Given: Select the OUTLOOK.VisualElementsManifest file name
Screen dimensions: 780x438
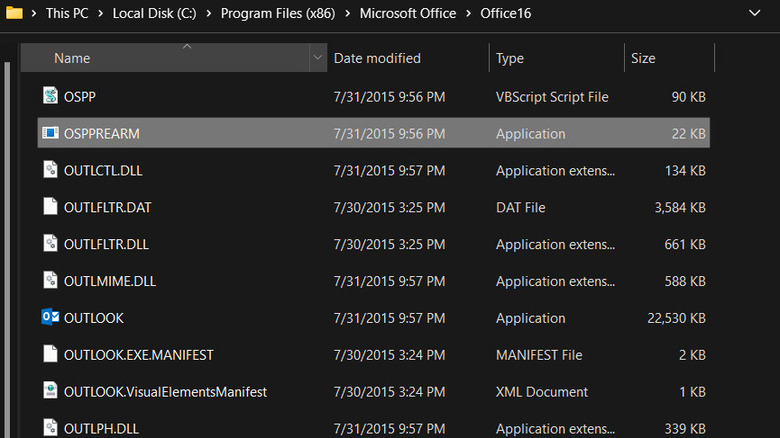Looking at the screenshot, I should click(165, 391).
